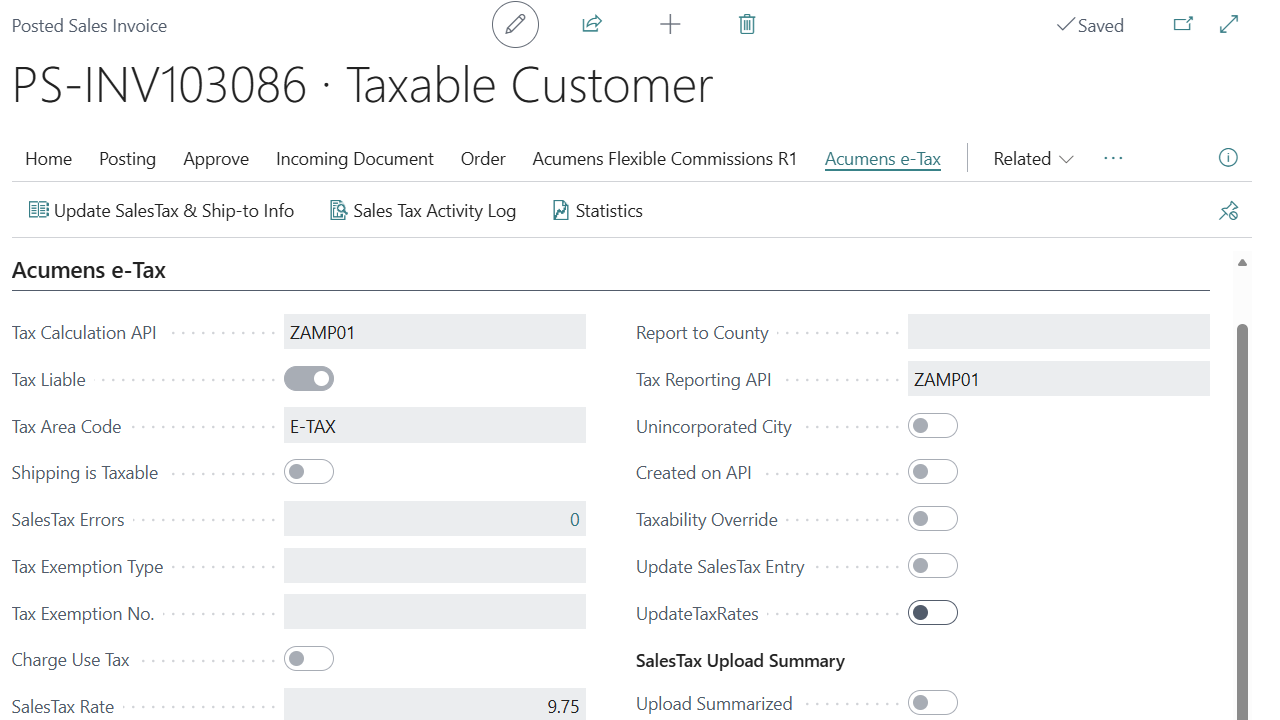1280x720 pixels.
Task: Click the SalesTax Rate field
Action: coord(435,705)
